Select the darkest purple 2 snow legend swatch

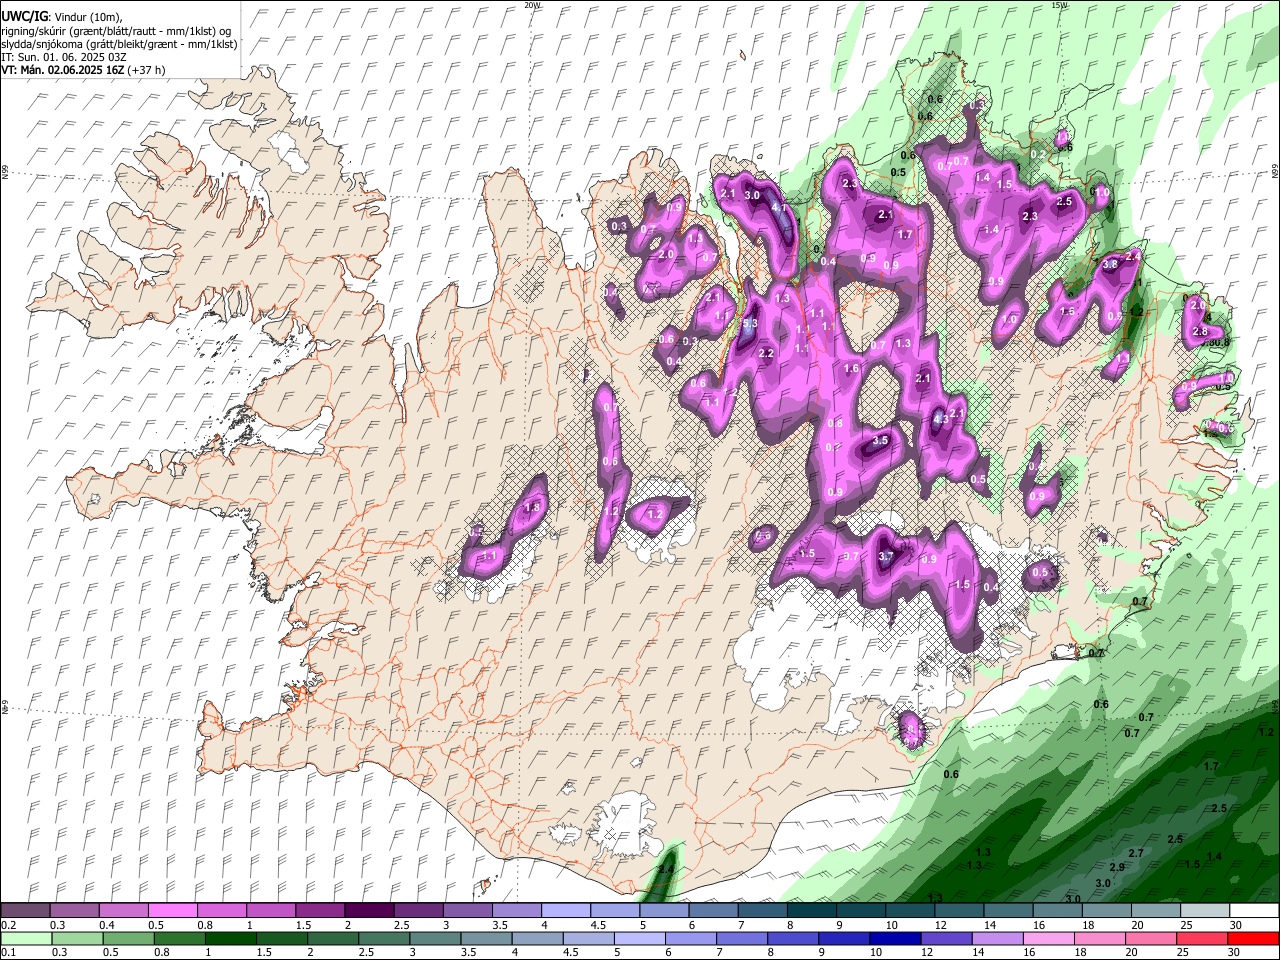[369, 911]
